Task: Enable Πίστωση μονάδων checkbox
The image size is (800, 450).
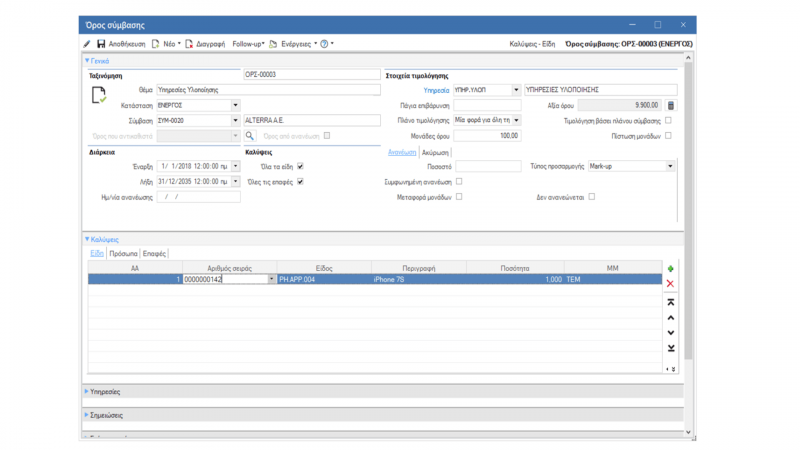Action: point(668,136)
